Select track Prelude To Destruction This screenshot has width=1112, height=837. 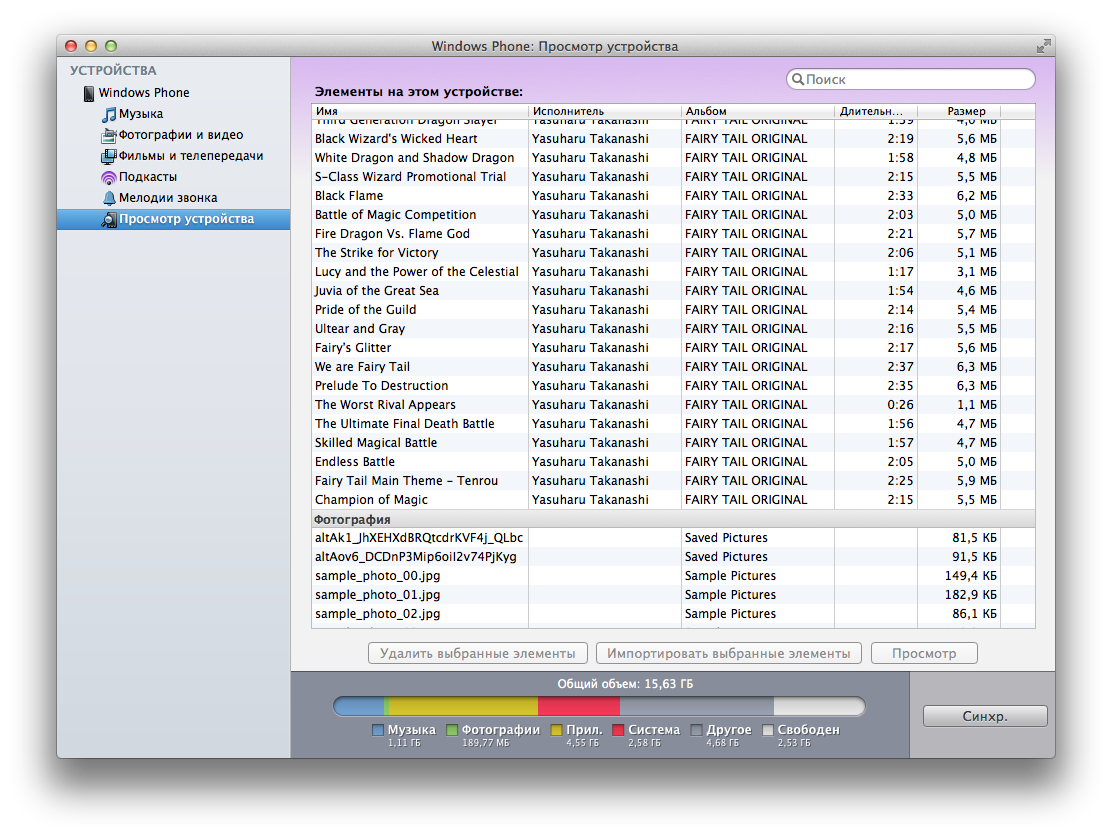pyautogui.click(x=673, y=386)
